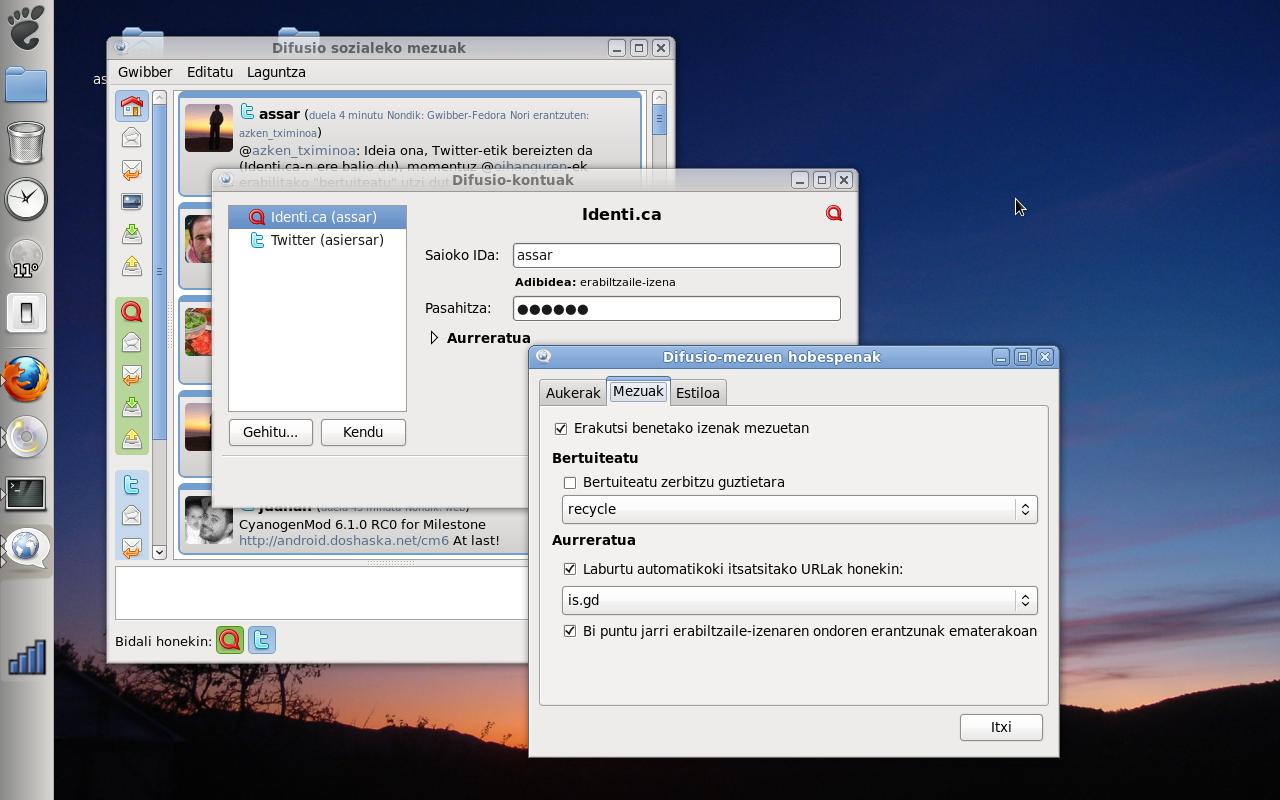Click the images stream icon in sidebar

pos(131,202)
